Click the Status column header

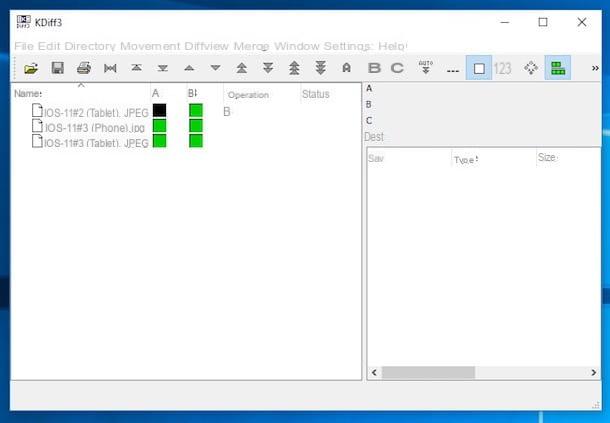tap(330, 94)
